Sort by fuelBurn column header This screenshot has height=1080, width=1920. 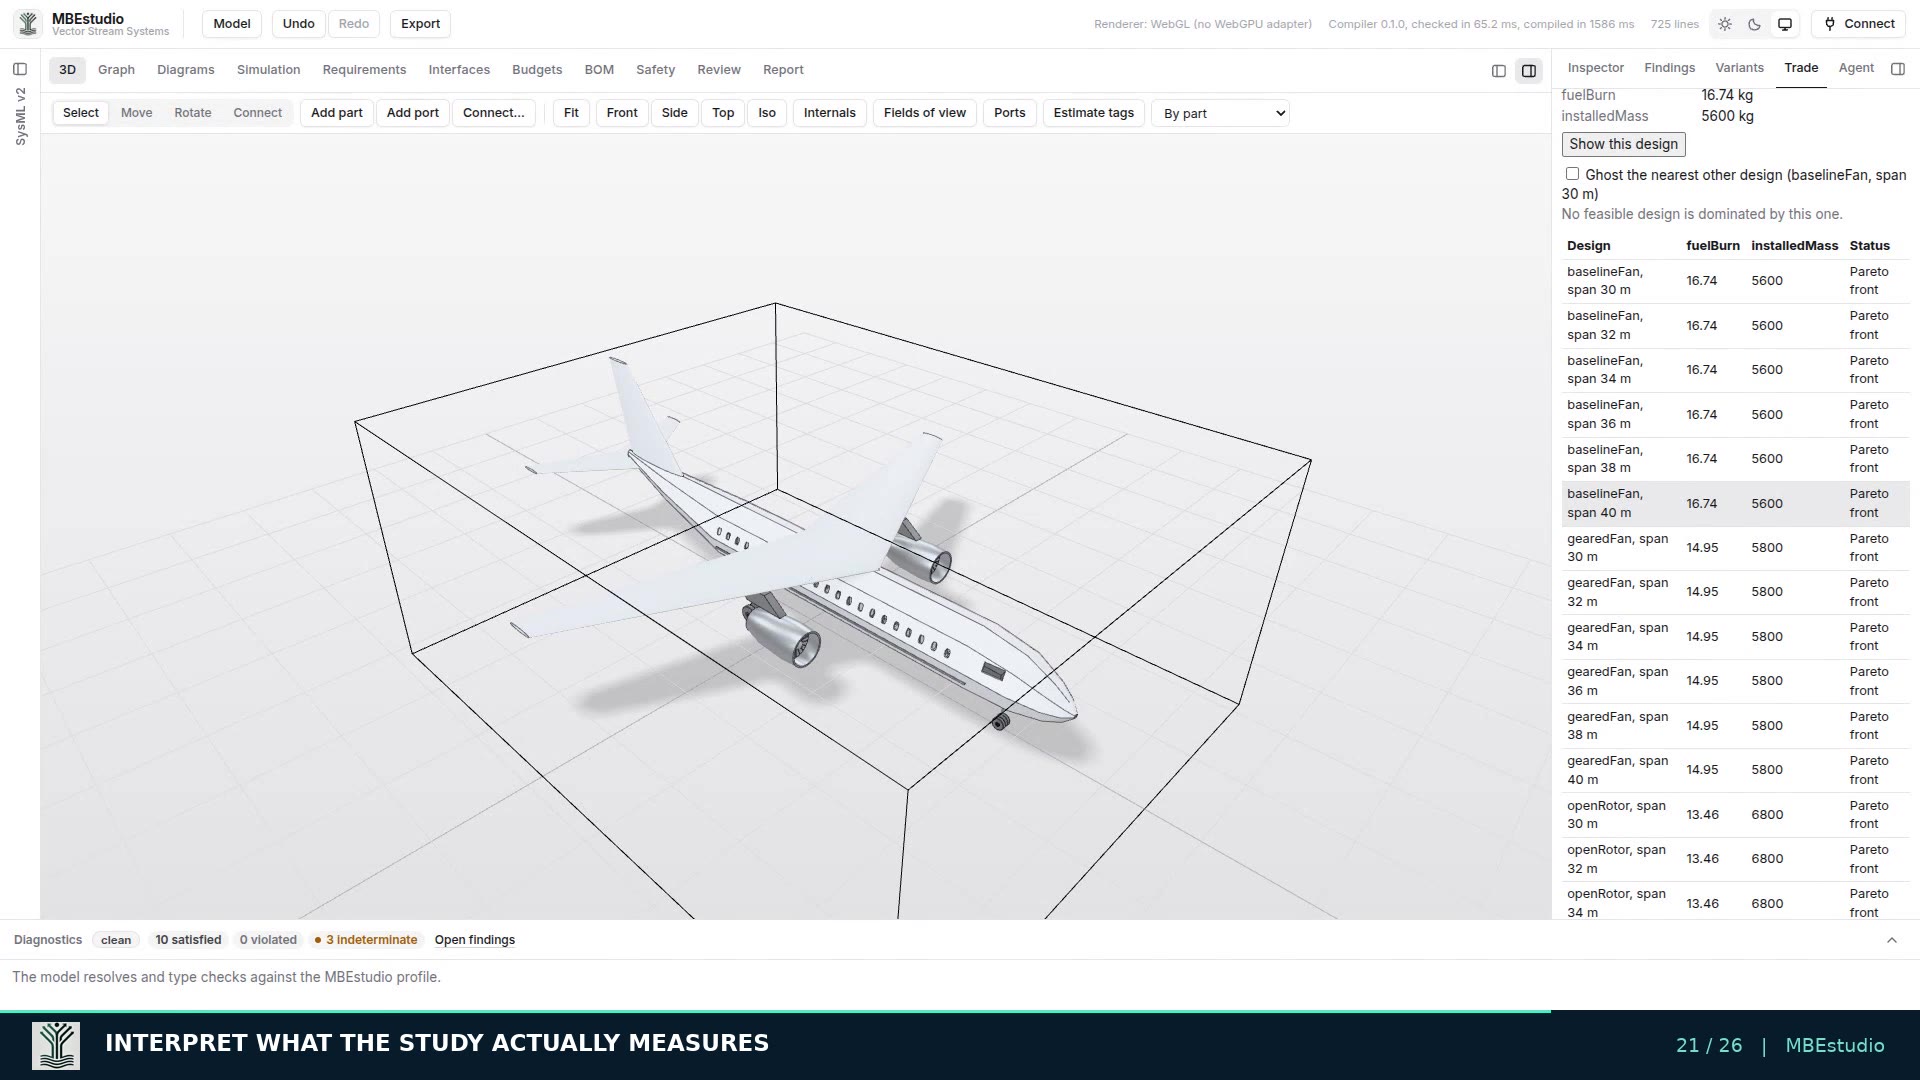point(1712,246)
